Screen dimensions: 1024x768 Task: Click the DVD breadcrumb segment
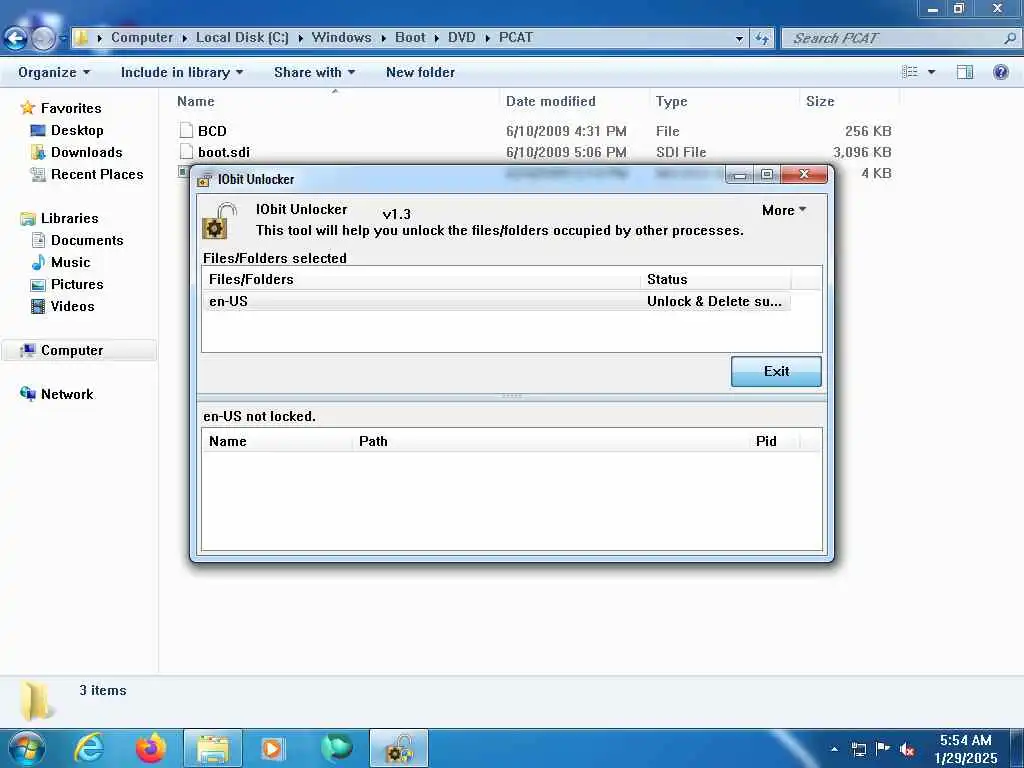[x=461, y=37]
